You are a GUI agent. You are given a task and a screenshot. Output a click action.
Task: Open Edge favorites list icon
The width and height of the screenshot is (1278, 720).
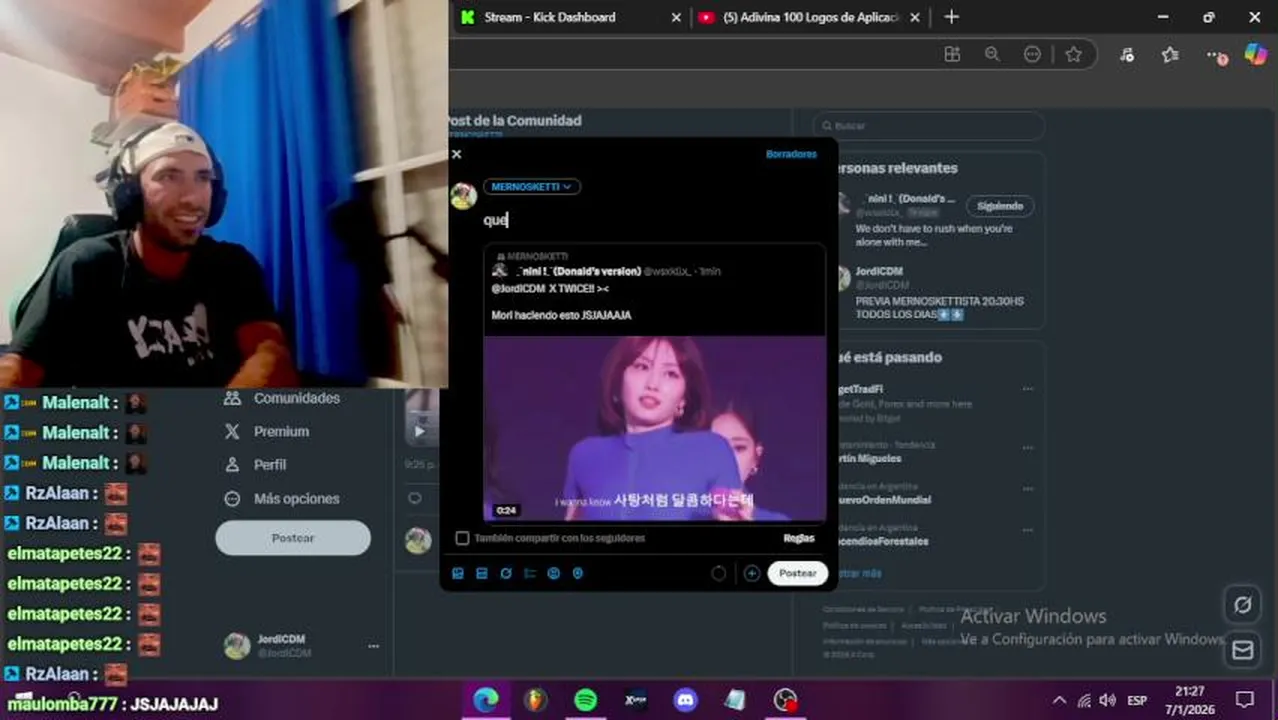1170,54
